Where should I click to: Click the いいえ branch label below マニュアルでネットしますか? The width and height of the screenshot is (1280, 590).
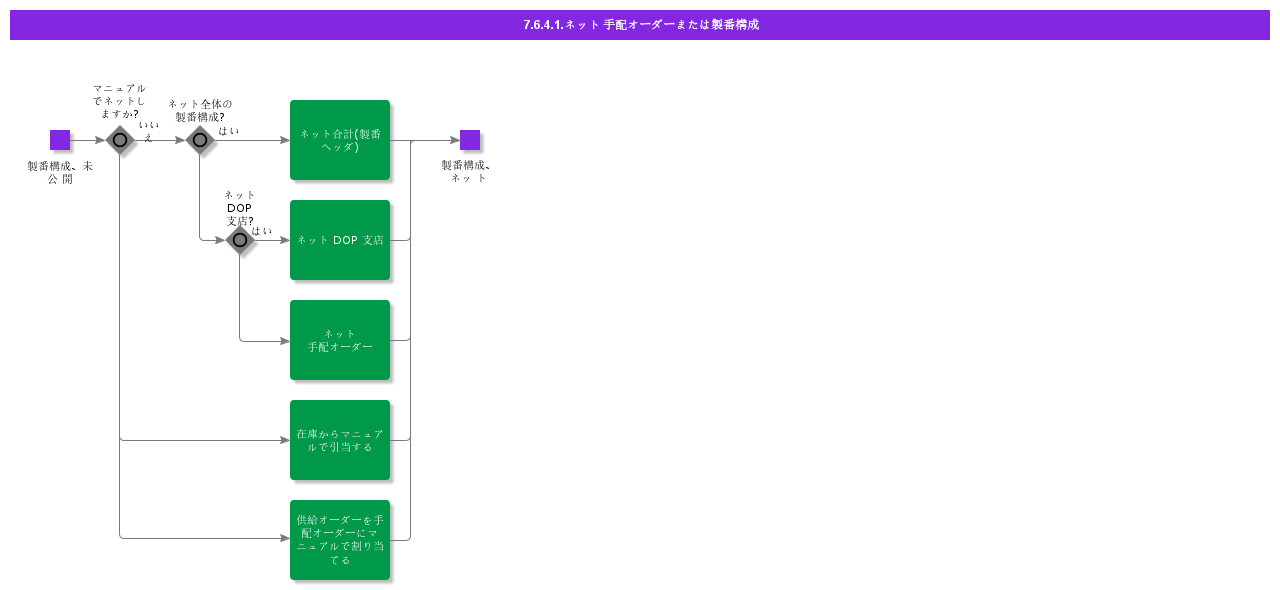[150, 131]
